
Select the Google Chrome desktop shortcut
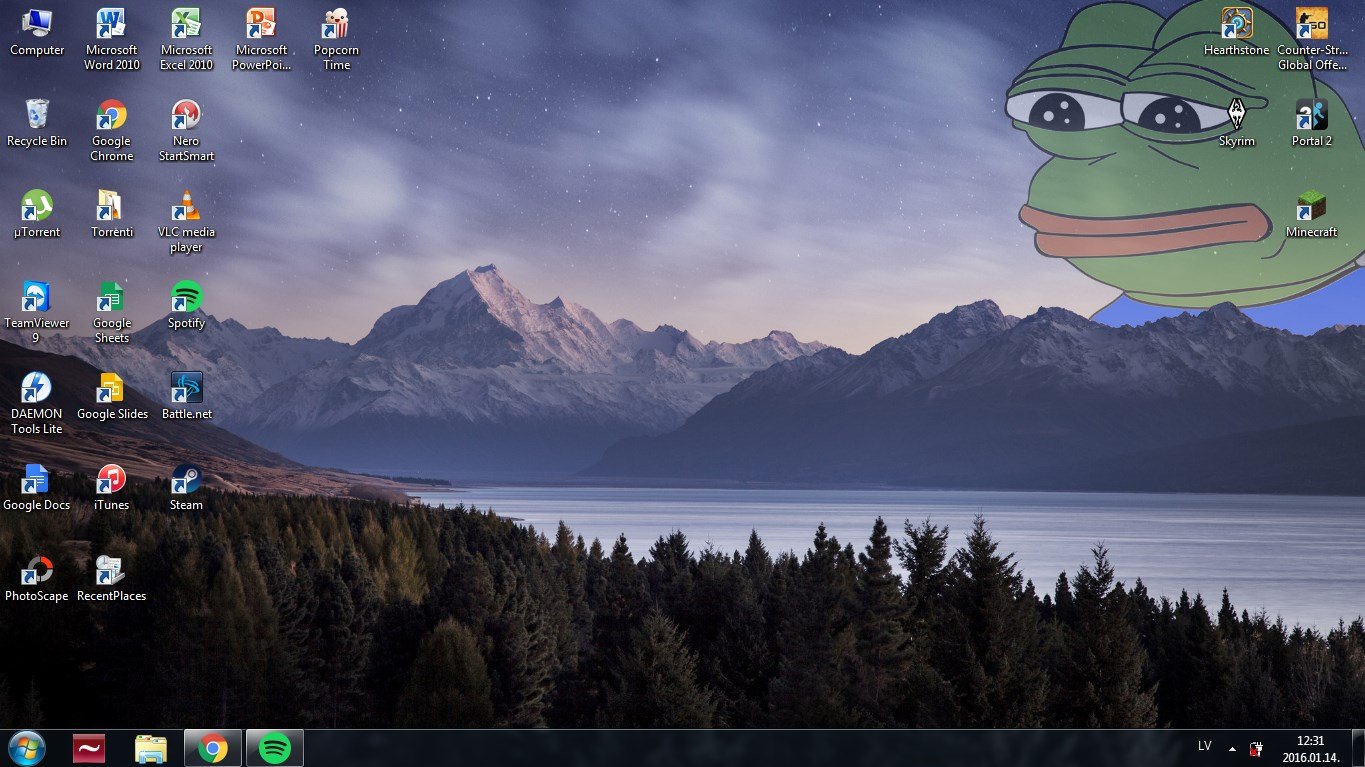[112, 130]
